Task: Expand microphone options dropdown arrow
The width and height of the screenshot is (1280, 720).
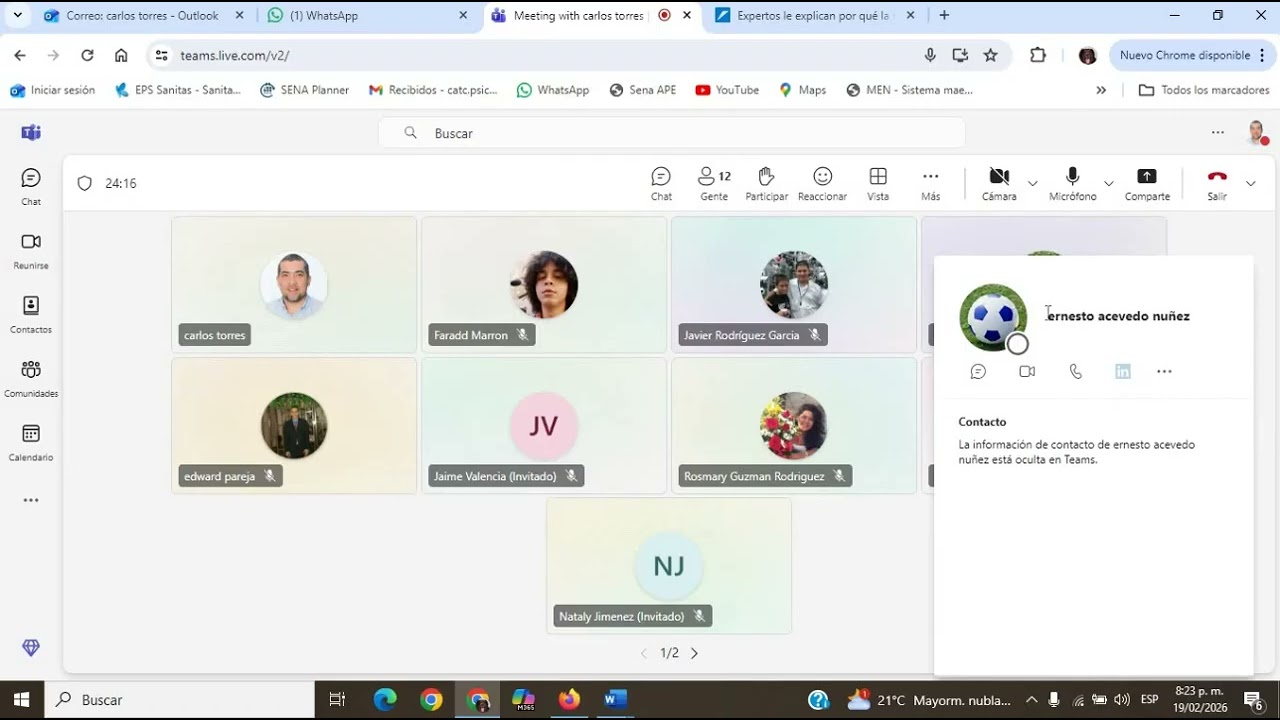Action: point(1109,184)
